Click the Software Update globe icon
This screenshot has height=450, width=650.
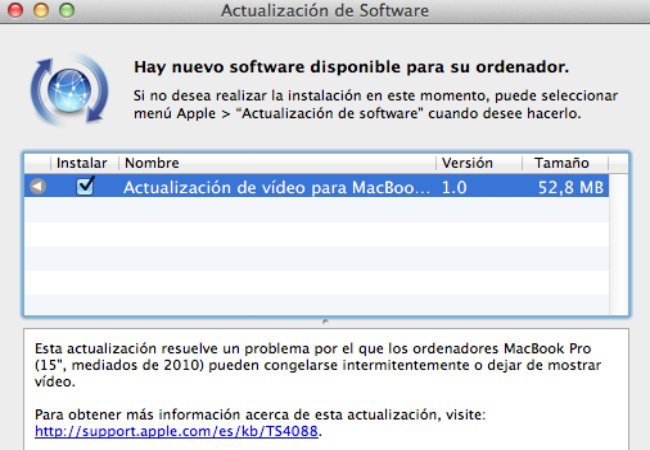[x=67, y=89]
